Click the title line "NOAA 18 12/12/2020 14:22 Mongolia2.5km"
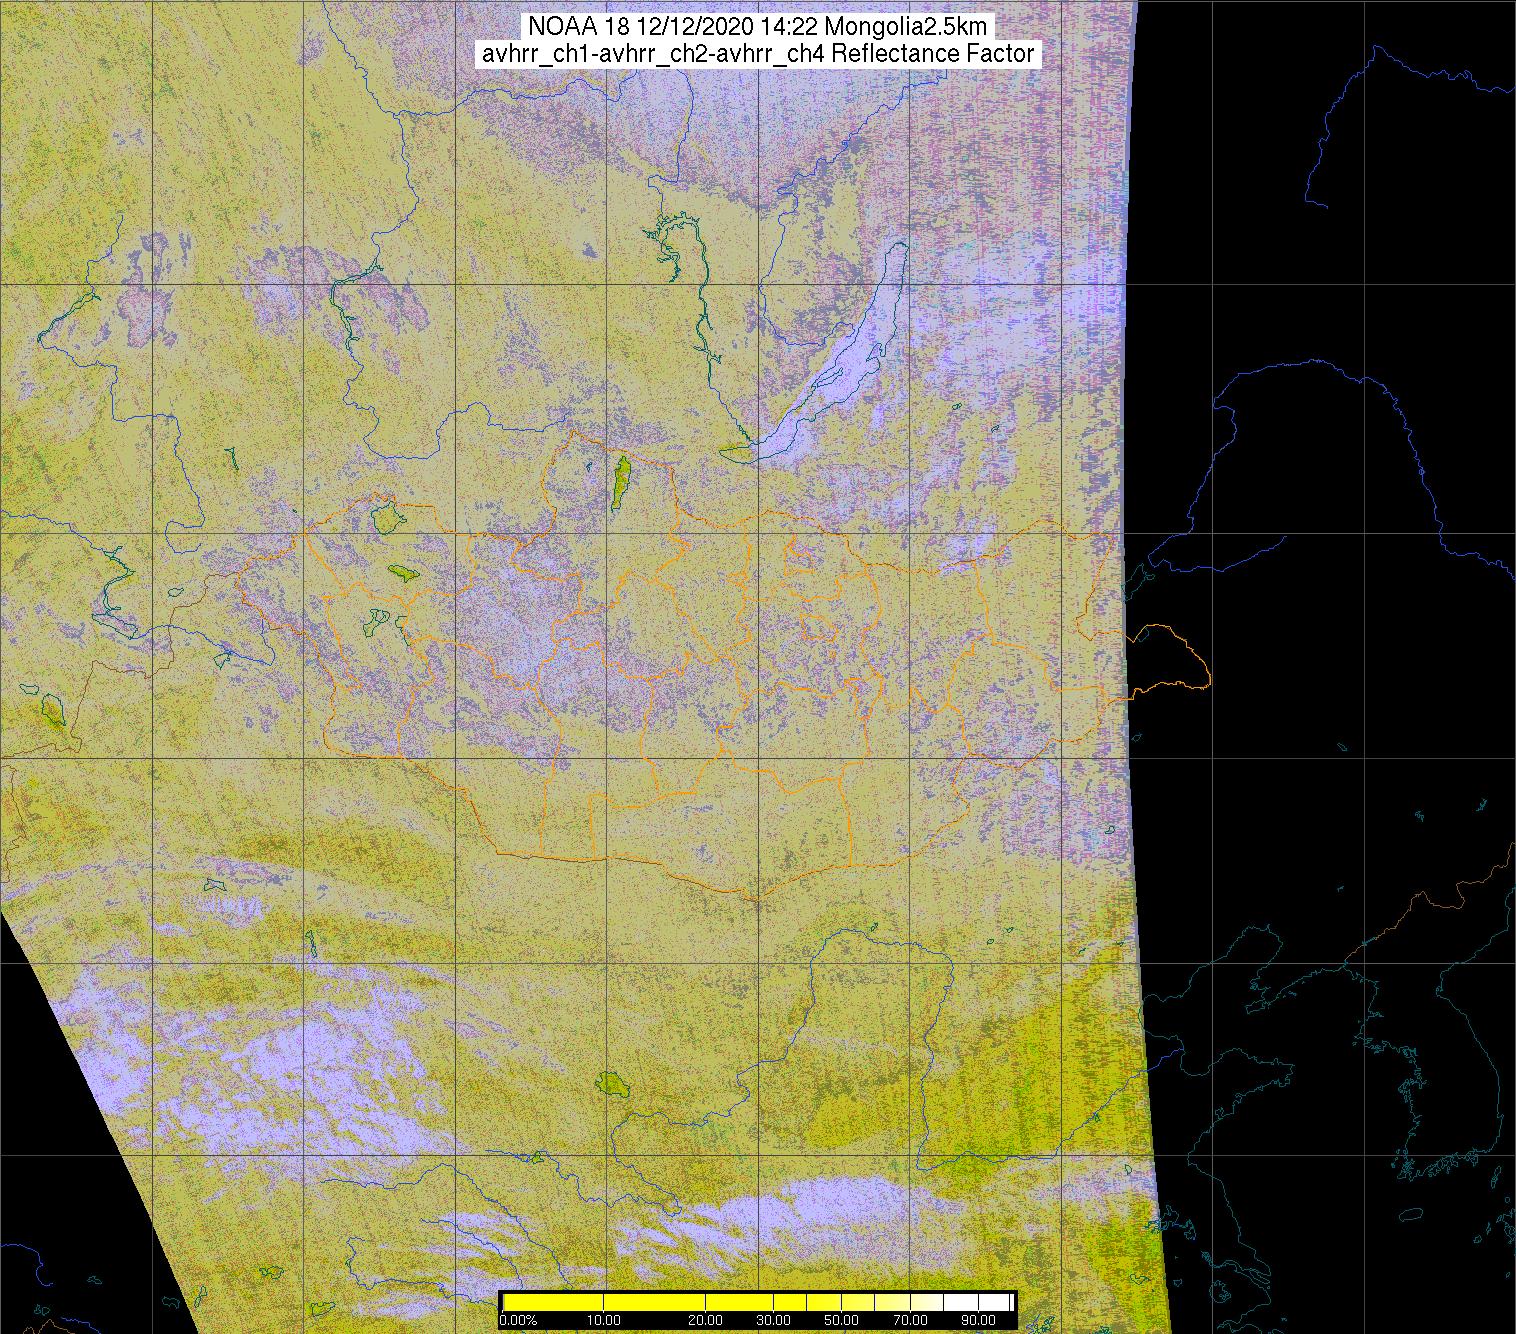1516x1334 pixels. pos(758,26)
